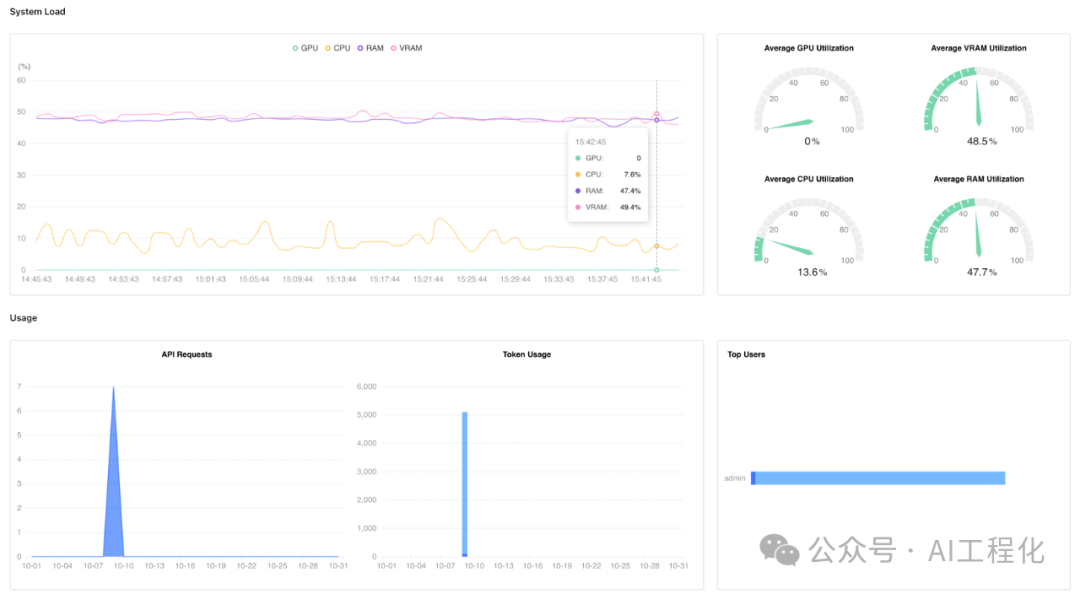1080x594 pixels.
Task: Click the Average RAM Utilization gauge
Action: 978,231
